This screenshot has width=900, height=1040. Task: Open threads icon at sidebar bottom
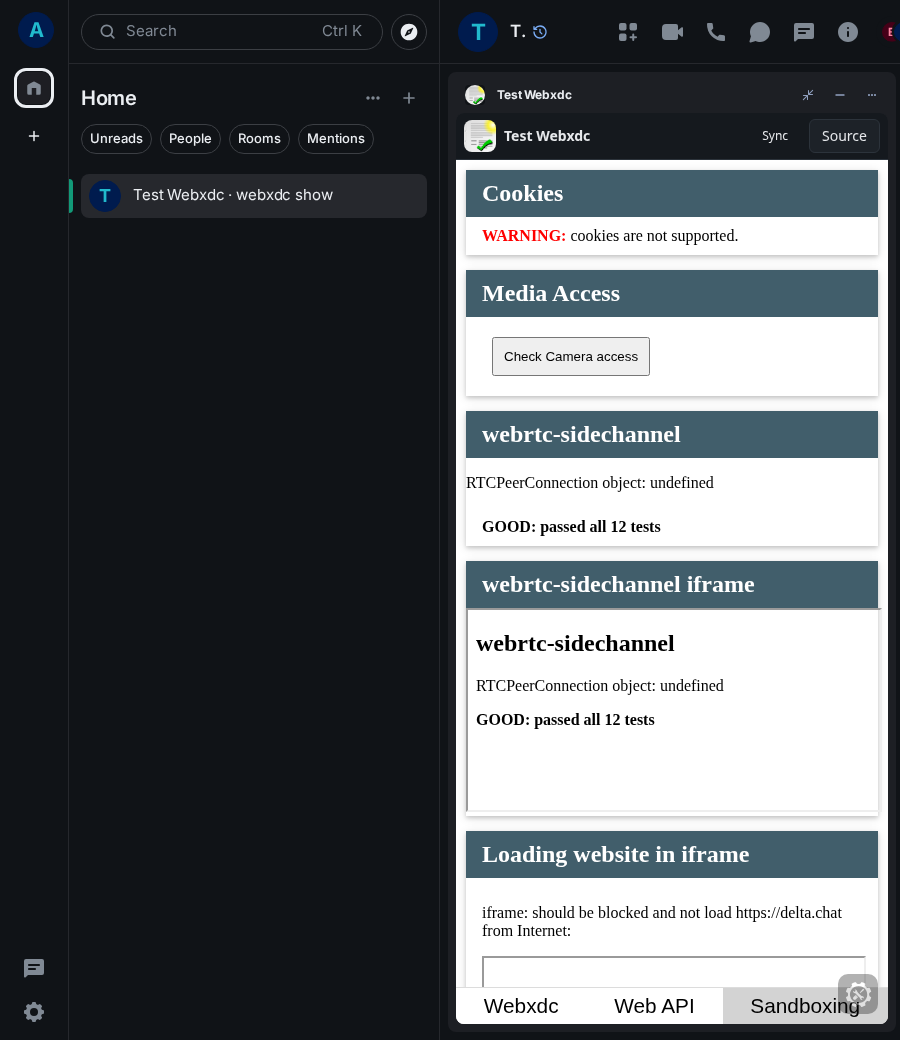34,968
